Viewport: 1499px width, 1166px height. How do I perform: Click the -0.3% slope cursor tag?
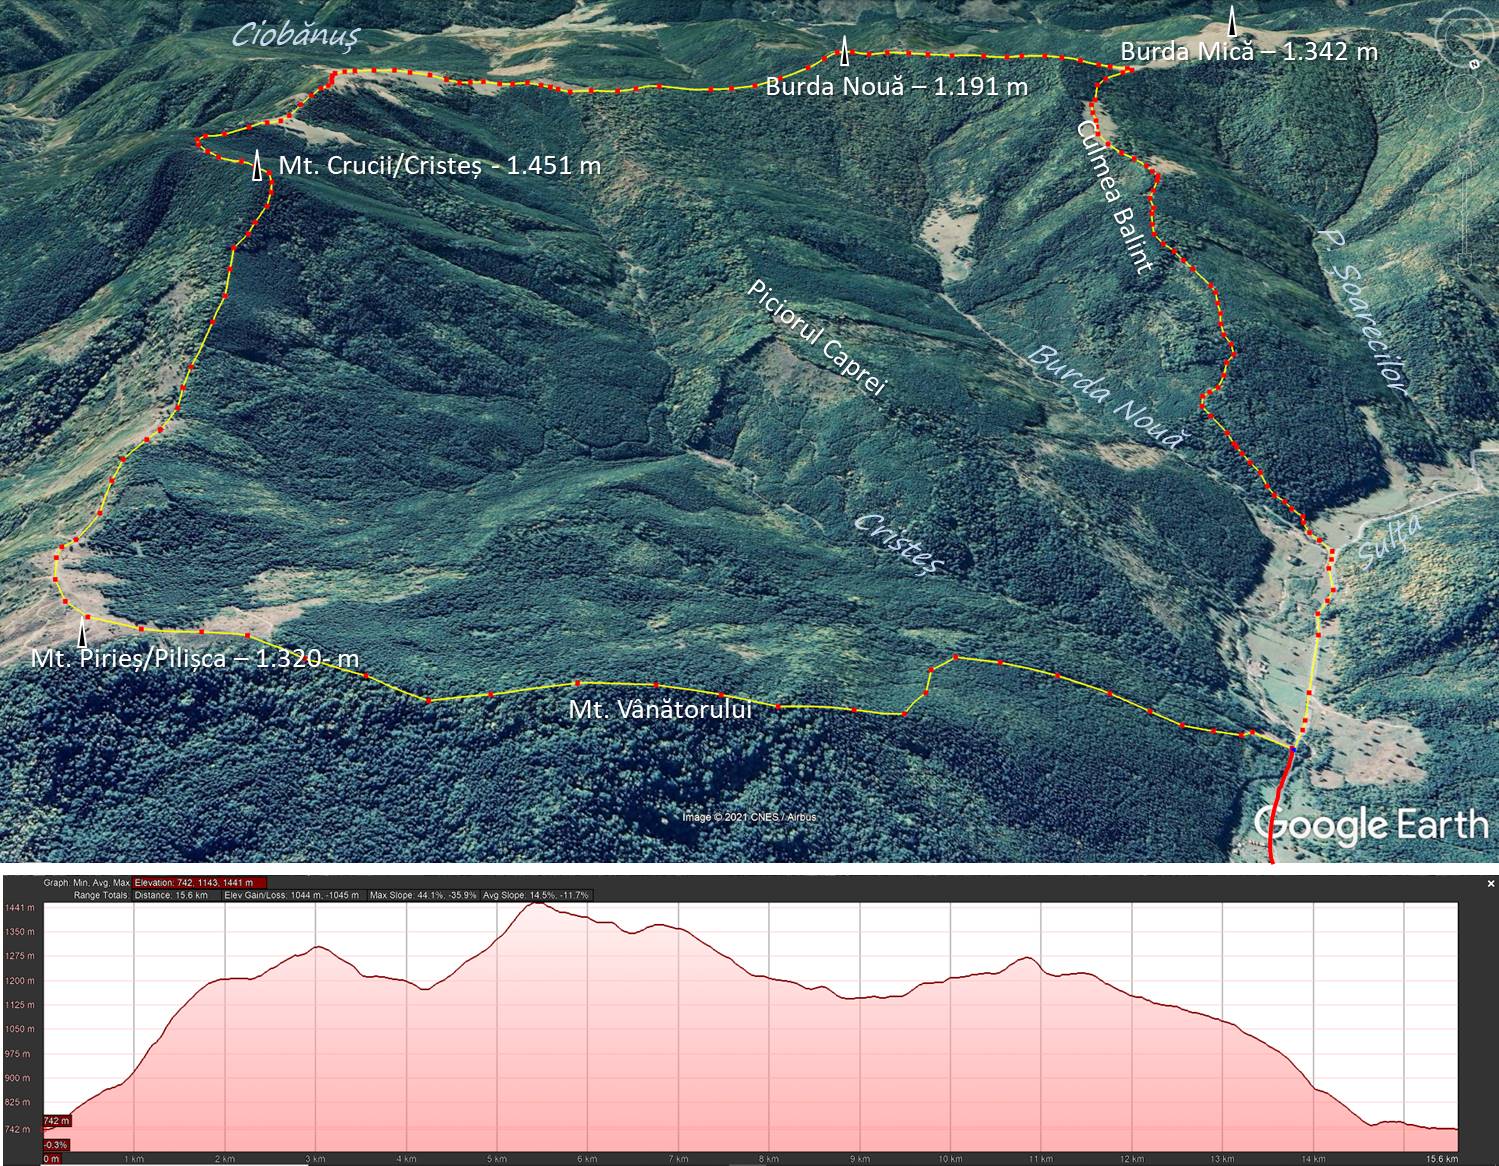pos(55,1145)
